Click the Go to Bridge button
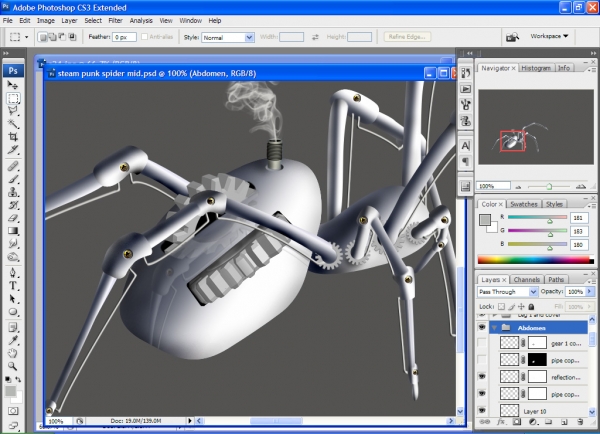The height and width of the screenshot is (434, 600). coord(512,37)
